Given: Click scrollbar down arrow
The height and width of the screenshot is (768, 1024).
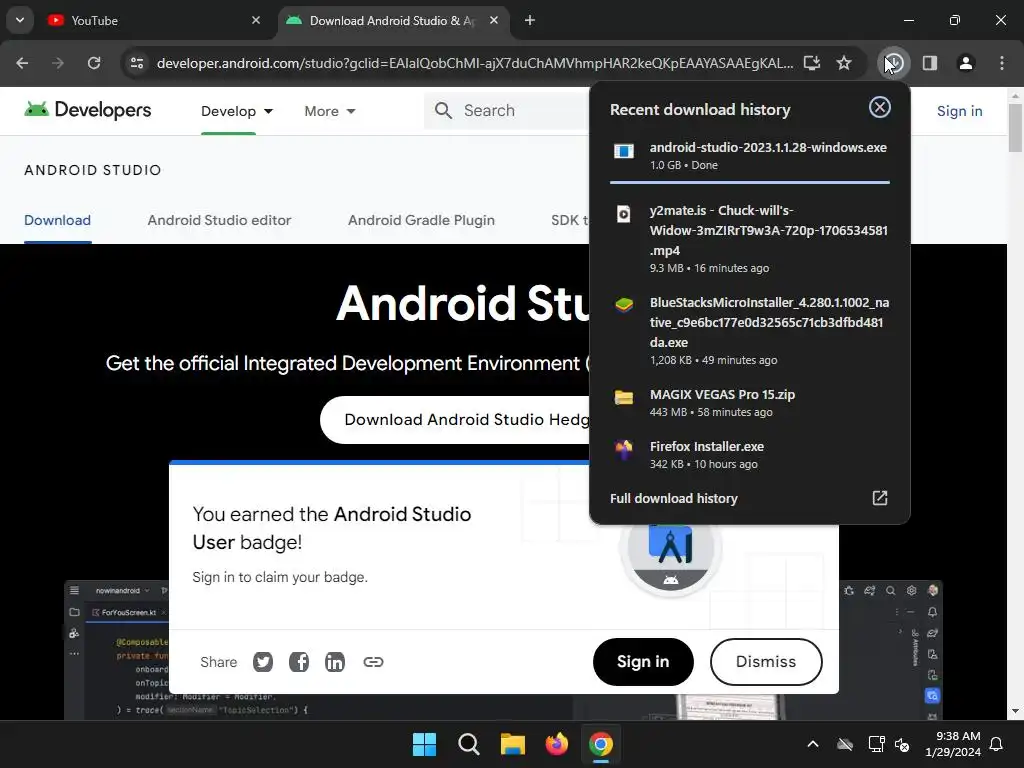Looking at the screenshot, I should 1015,711.
